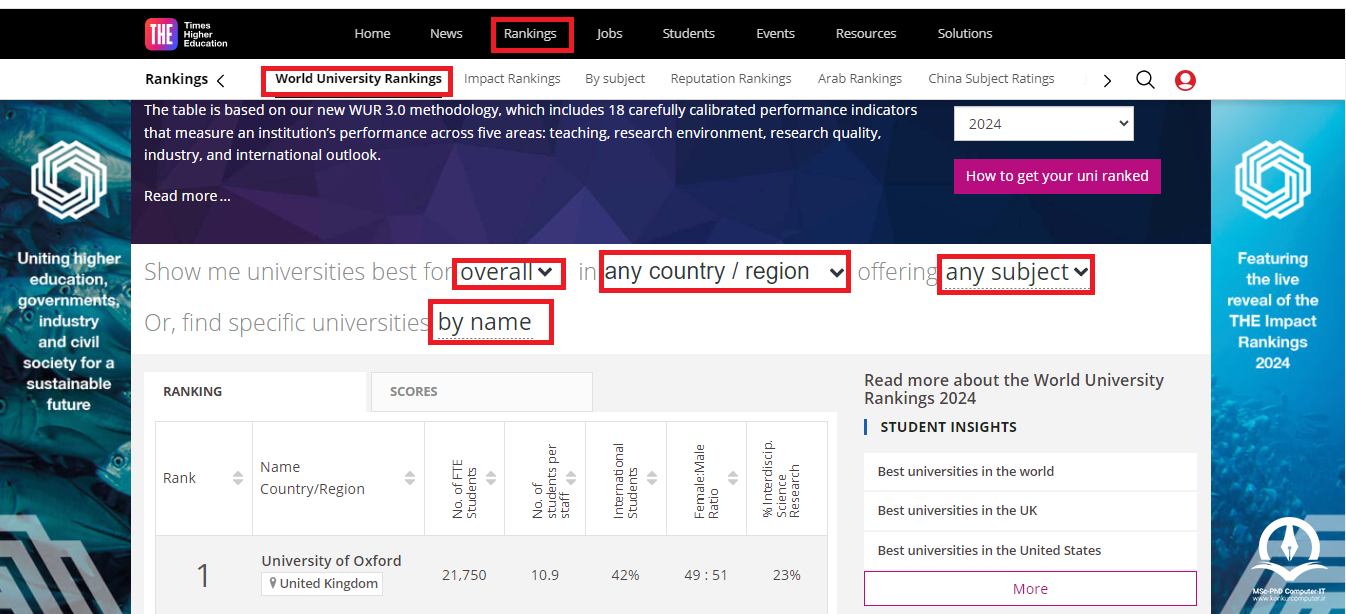Viewport: 1346px width, 614px height.
Task: Select Reputation Rankings submenu item
Action: (731, 79)
